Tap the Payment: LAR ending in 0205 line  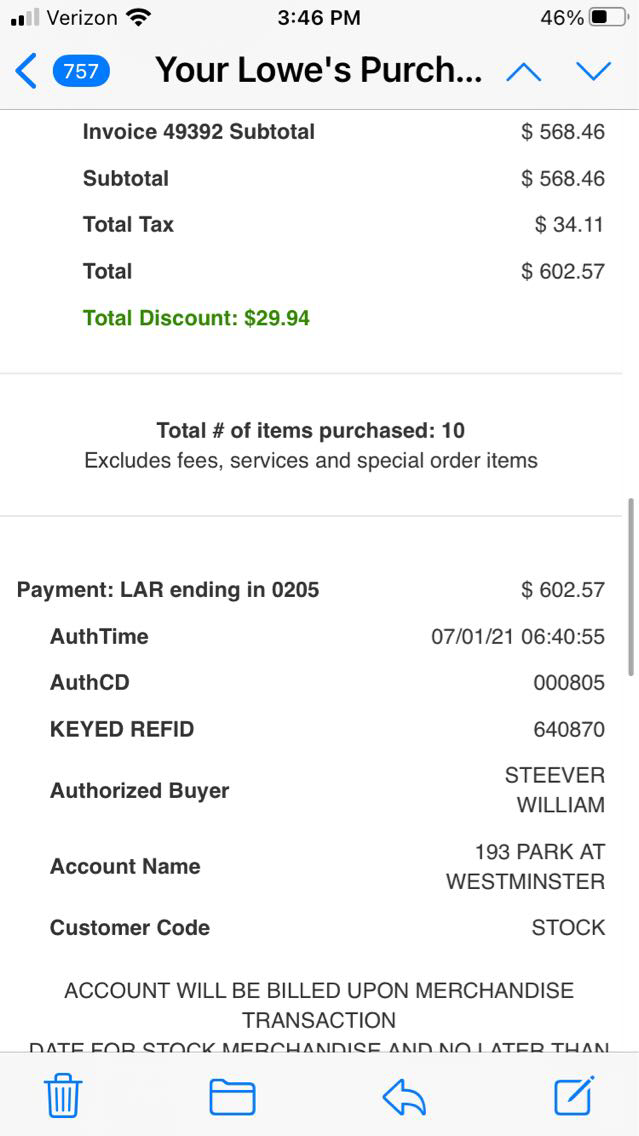(x=168, y=590)
